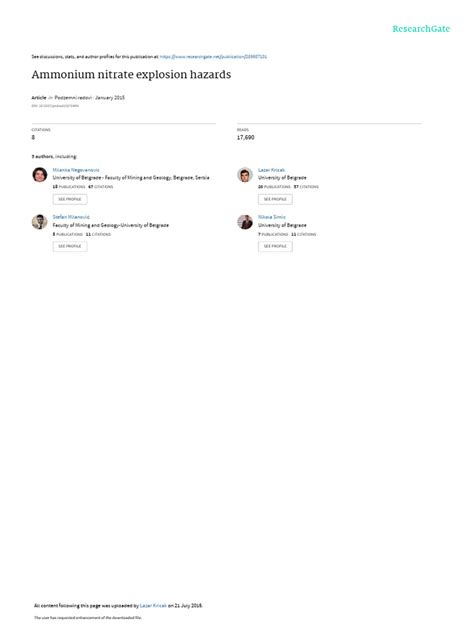474x632 pixels.
Task: Open Nikola Simic's author name link
Action: click(x=272, y=217)
